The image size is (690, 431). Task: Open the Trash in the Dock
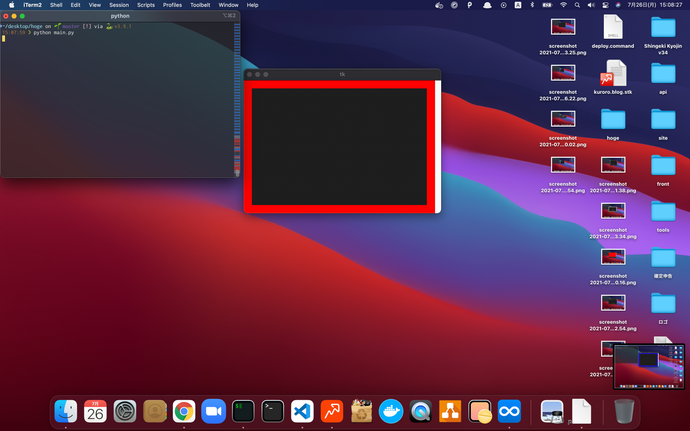pyautogui.click(x=624, y=411)
